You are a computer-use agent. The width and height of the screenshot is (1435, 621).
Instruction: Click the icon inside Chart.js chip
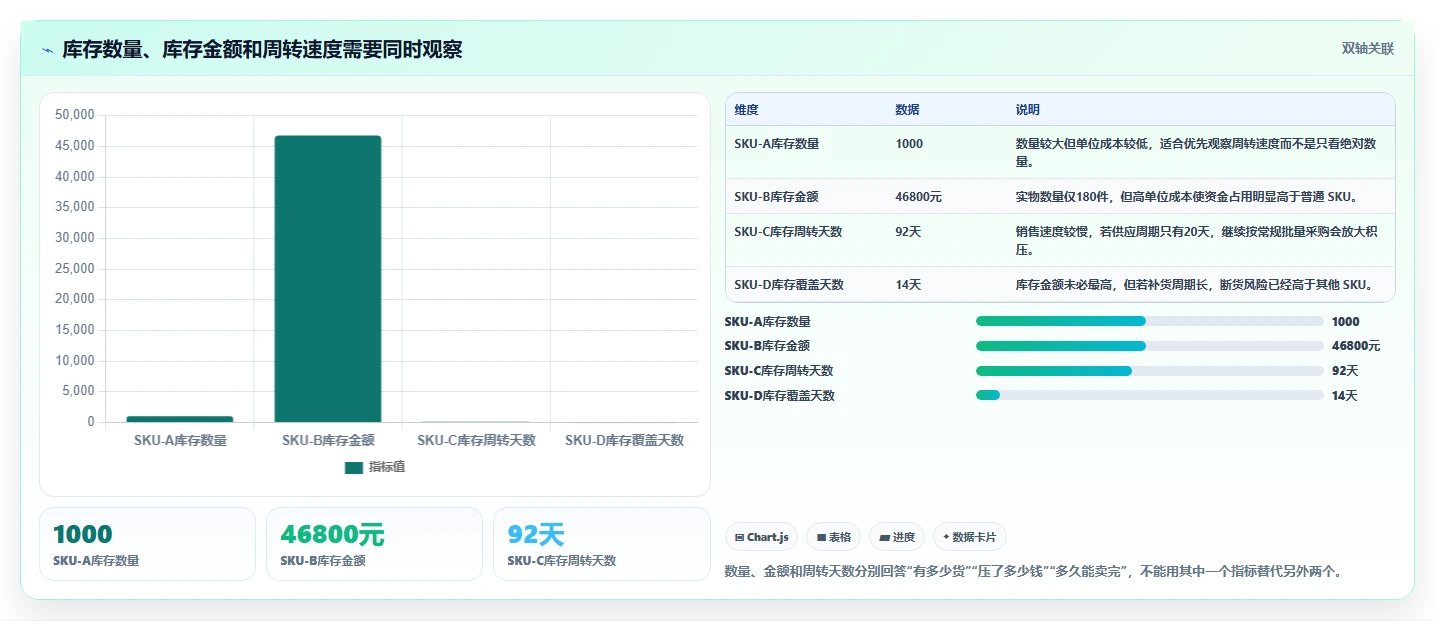coord(740,538)
